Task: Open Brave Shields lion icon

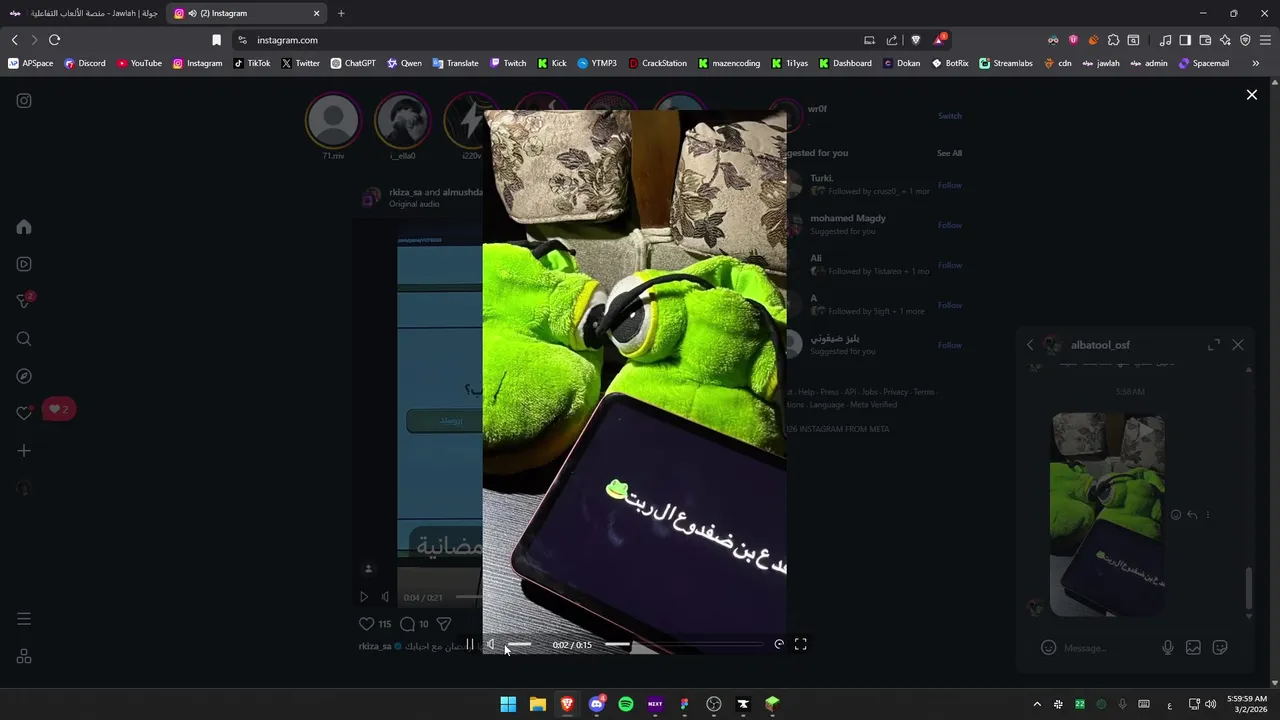Action: 915,40
